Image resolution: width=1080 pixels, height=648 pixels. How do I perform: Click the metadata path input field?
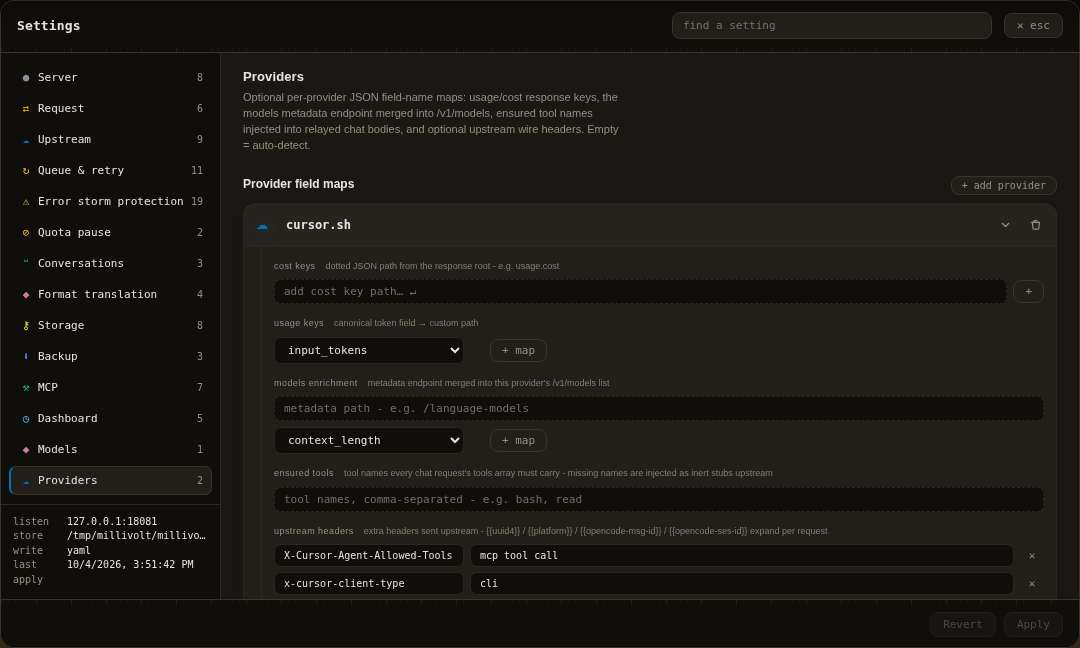[x=658, y=408]
